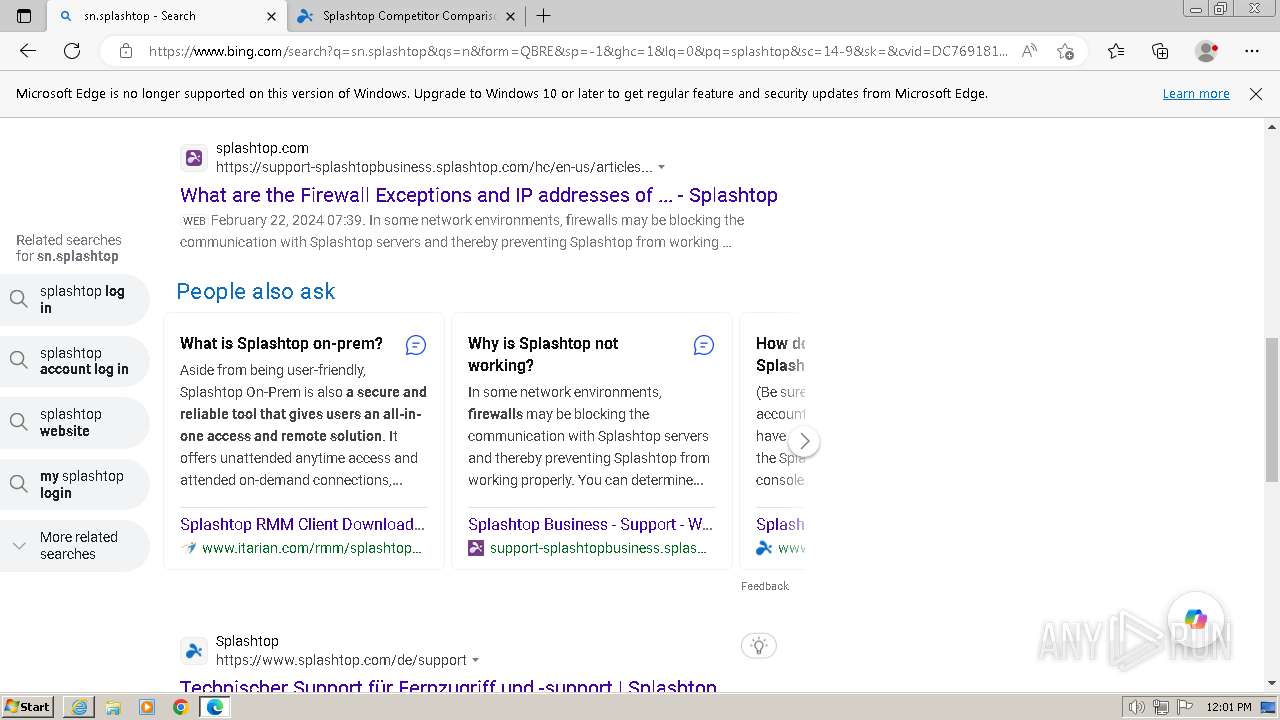Image resolution: width=1280 pixels, height=720 pixels.
Task: Open the tab actions menu icon
Action: pos(24,16)
